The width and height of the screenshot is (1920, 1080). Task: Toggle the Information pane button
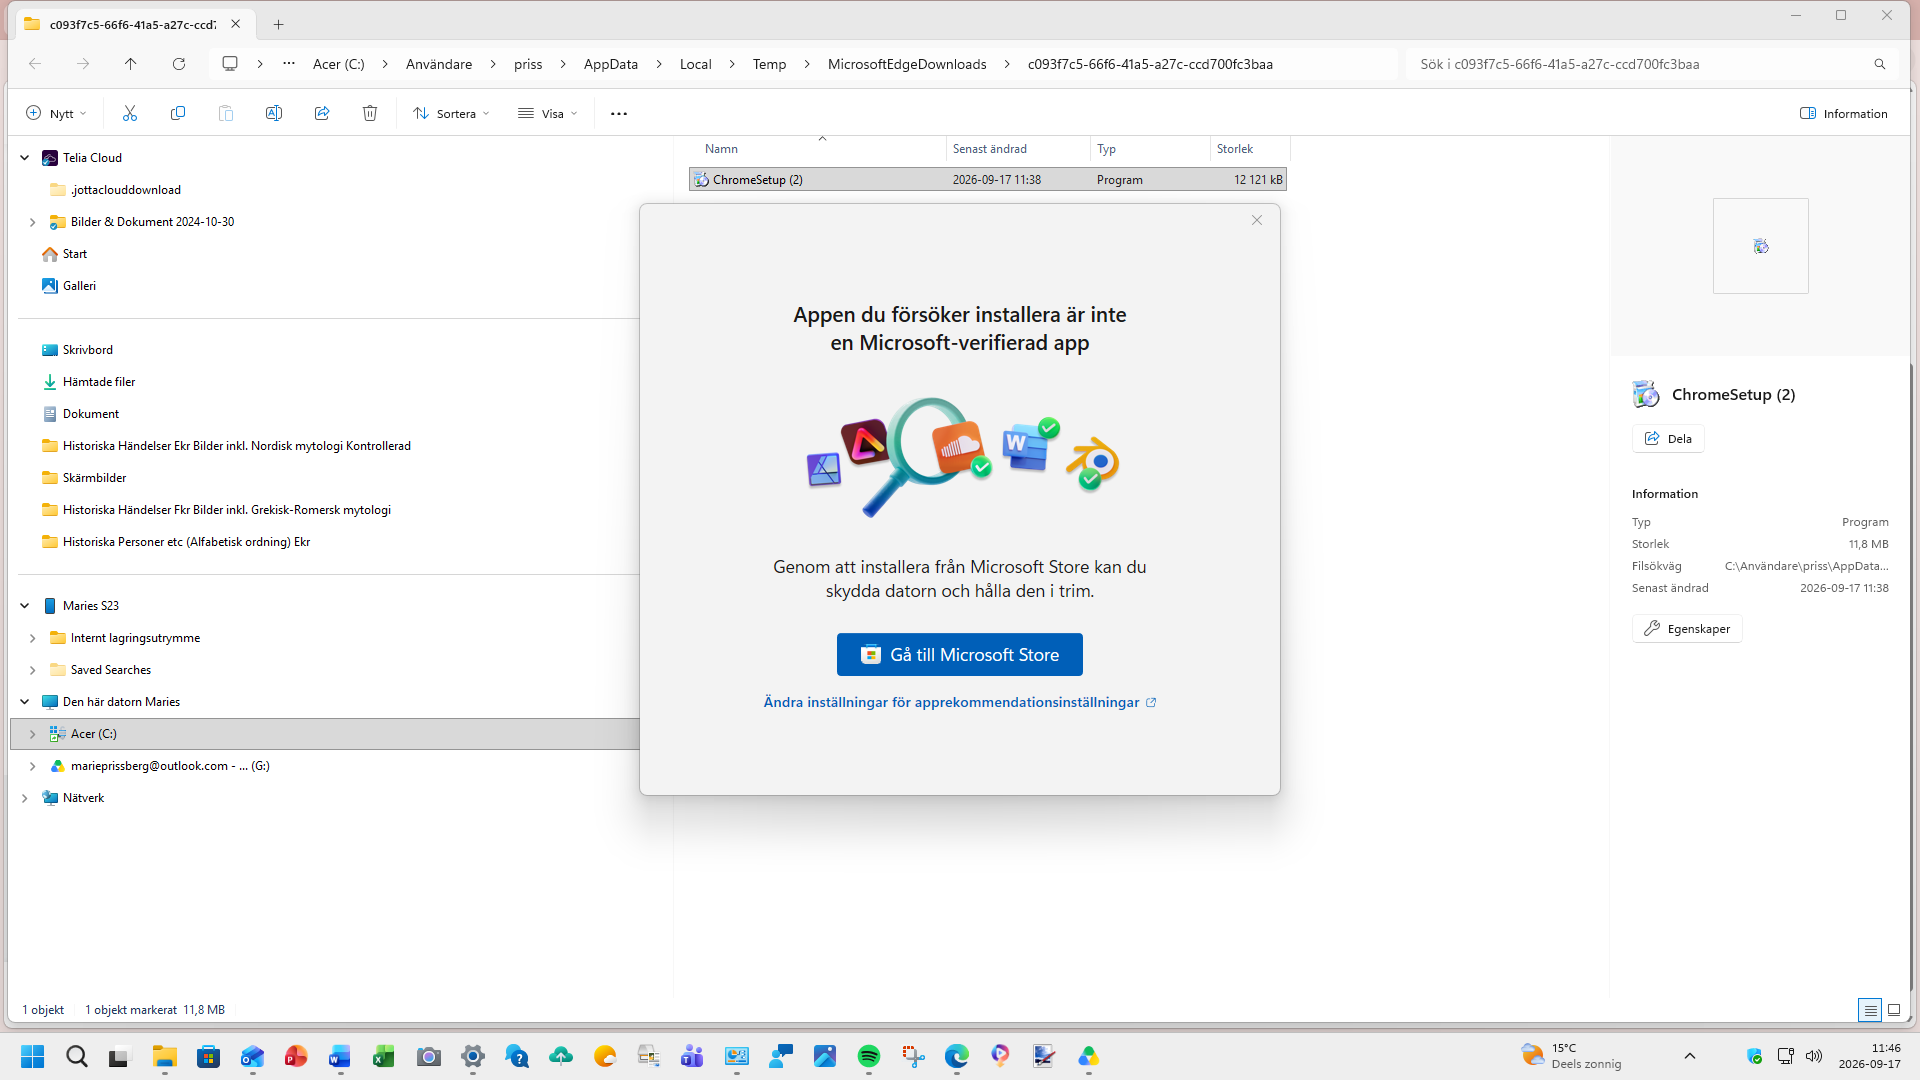click(x=1844, y=114)
